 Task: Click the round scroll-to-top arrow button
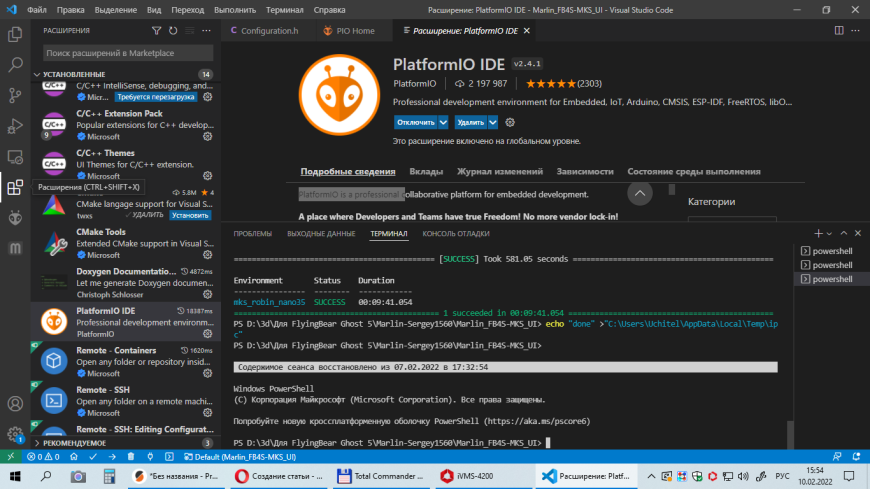tap(640, 193)
